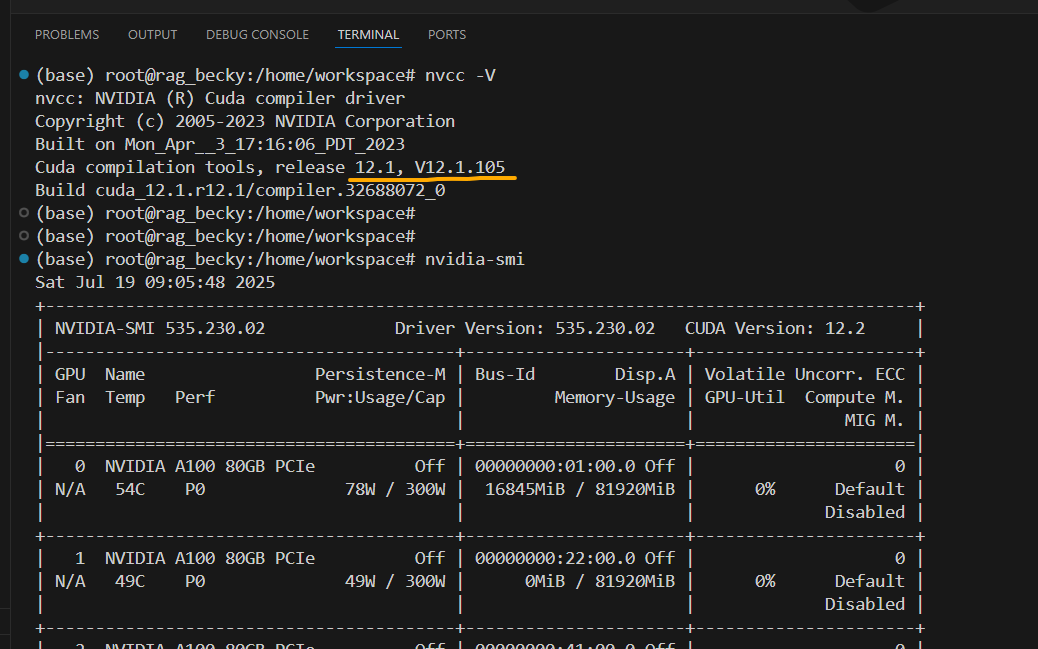Click '0MiB / 81920MiB' memory usage

tap(600, 581)
